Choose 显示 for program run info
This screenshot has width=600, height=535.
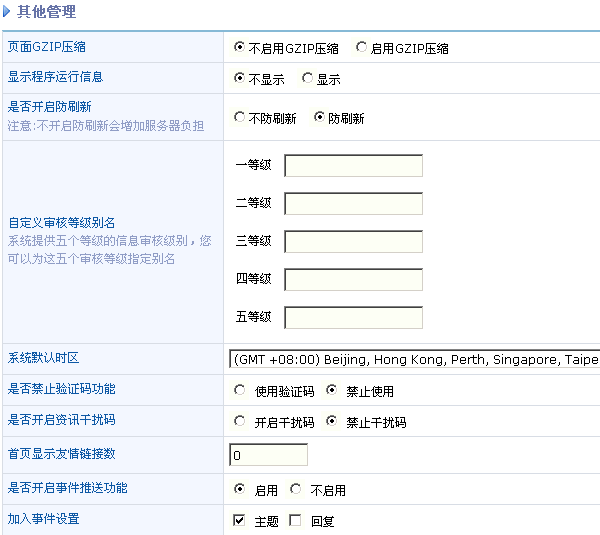pyautogui.click(x=307, y=78)
